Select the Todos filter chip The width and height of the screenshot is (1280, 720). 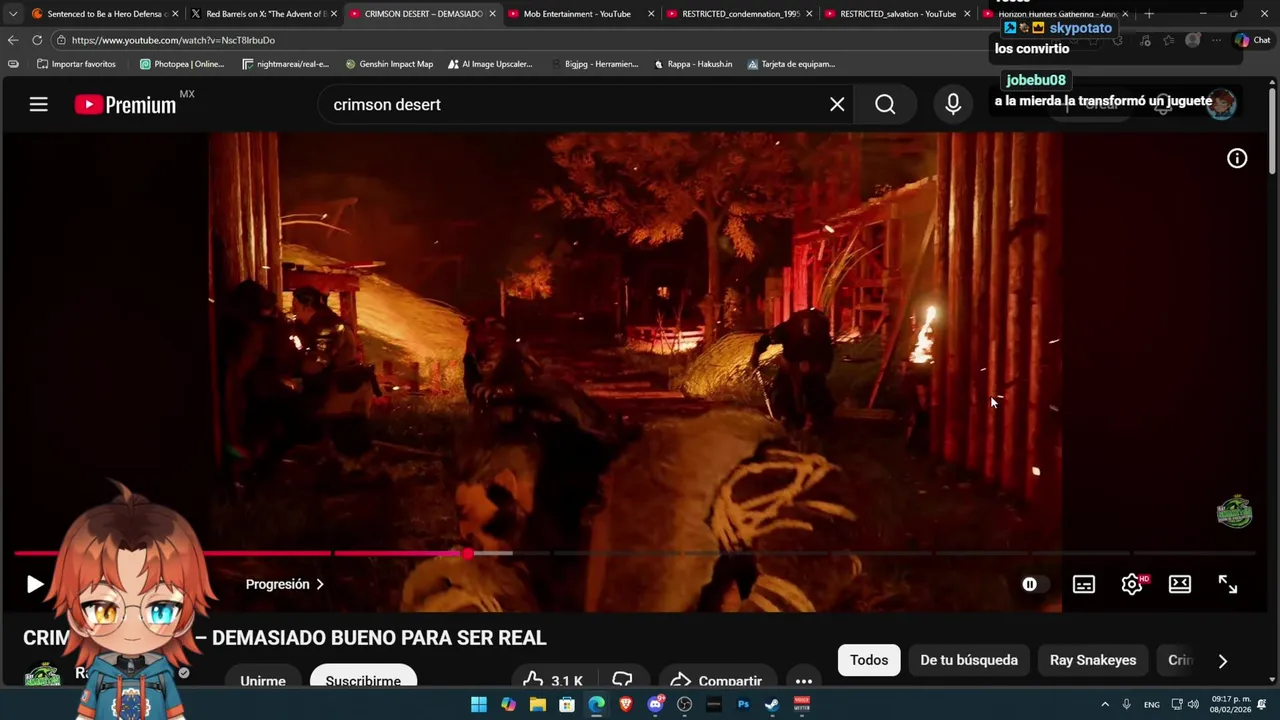[869, 660]
